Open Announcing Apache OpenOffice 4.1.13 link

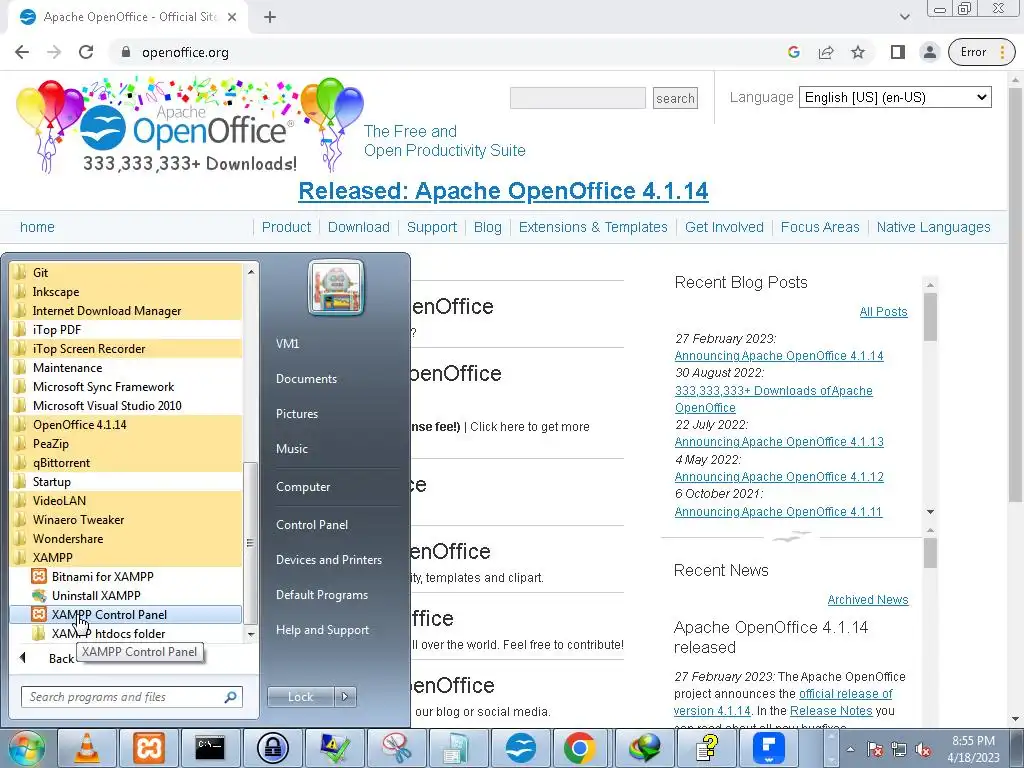(x=778, y=442)
